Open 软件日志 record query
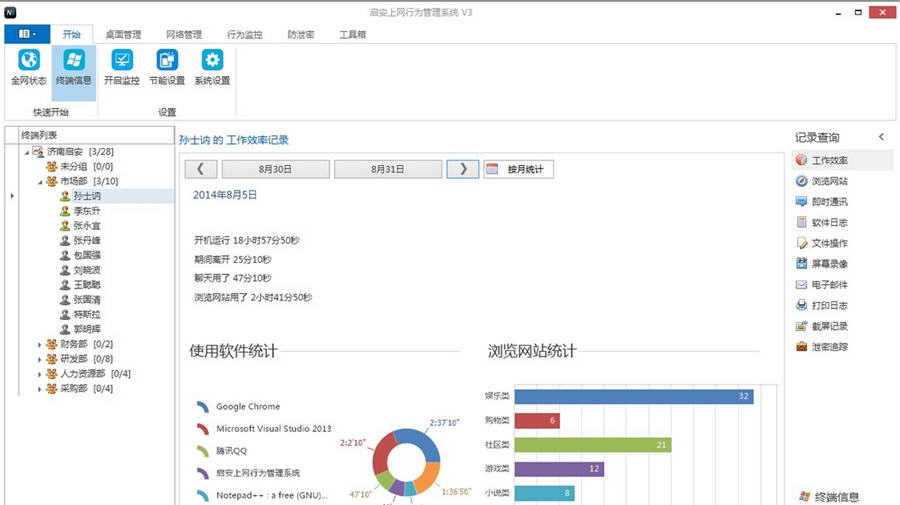Screen dimensions: 900x505 tap(823, 222)
